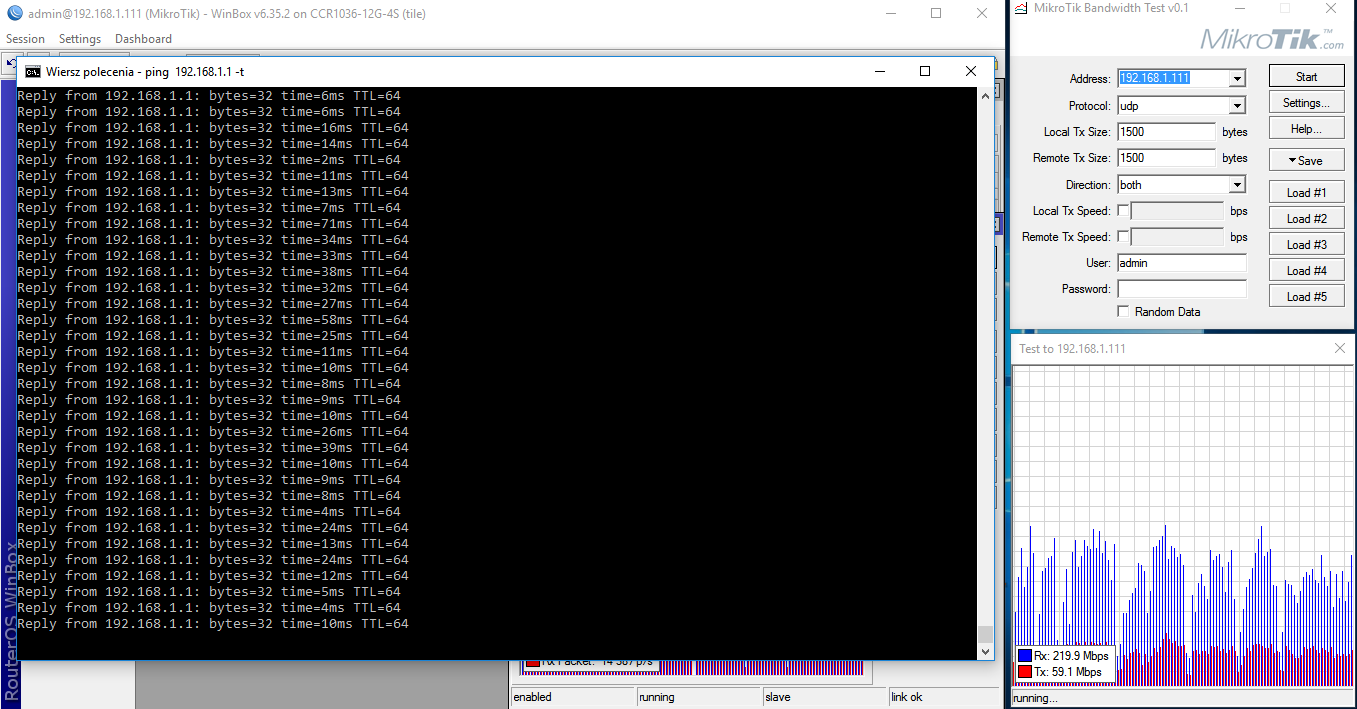The height and width of the screenshot is (709, 1357).
Task: Open the Protocol dropdown
Action: click(1237, 106)
